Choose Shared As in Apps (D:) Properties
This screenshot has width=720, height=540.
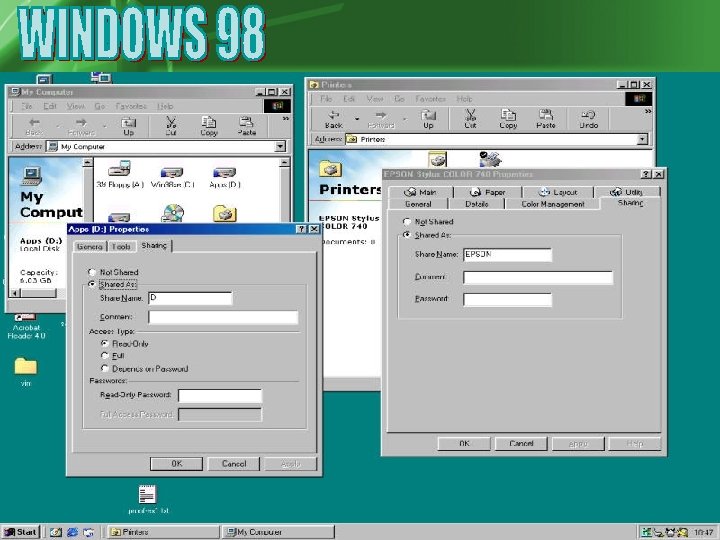click(x=92, y=284)
